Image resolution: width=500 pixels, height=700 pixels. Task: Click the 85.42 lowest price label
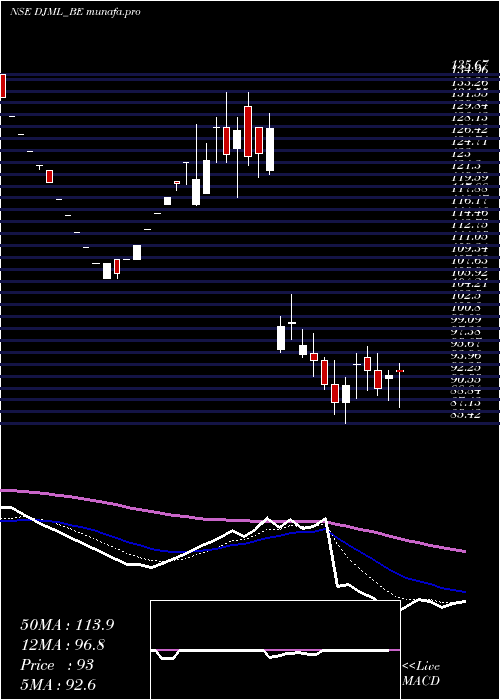pos(467,414)
